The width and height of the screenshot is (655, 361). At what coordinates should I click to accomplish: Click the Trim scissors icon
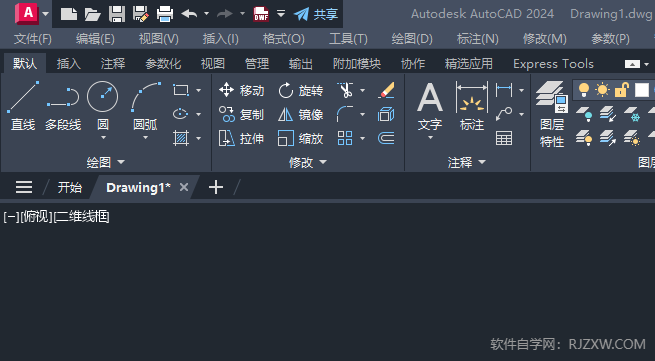345,90
